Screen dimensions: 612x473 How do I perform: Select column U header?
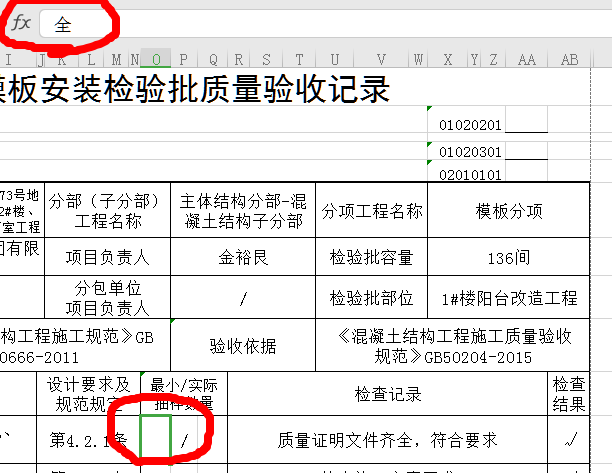point(334,60)
